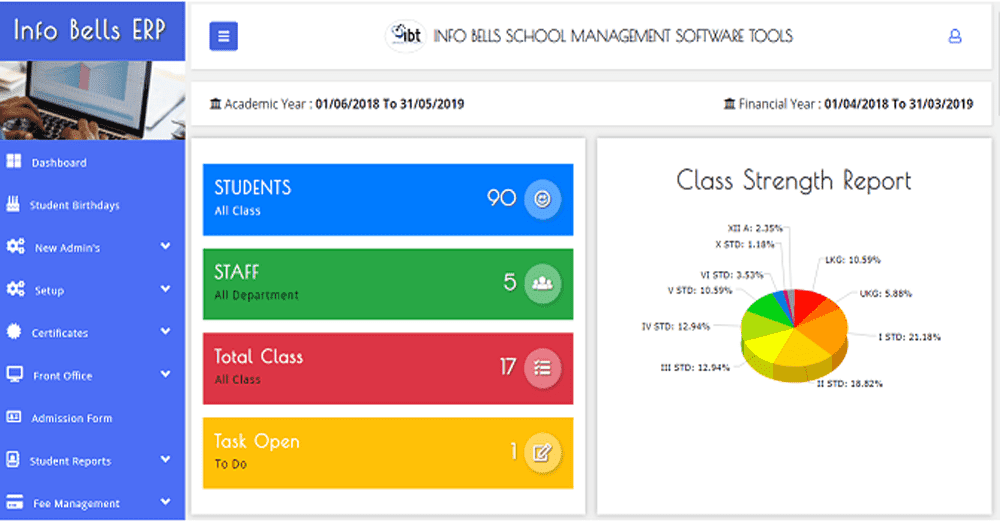Select Setup sidebar item

pyautogui.click(x=92, y=290)
